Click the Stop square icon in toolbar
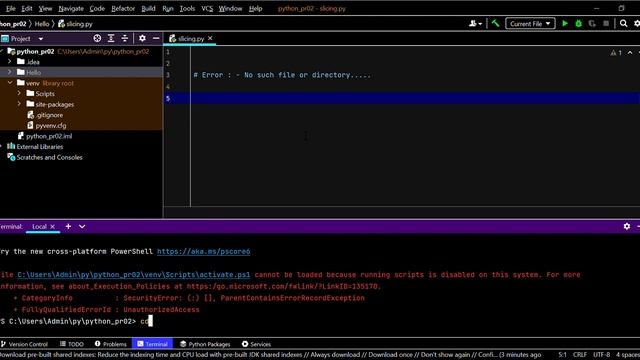 pos(606,24)
